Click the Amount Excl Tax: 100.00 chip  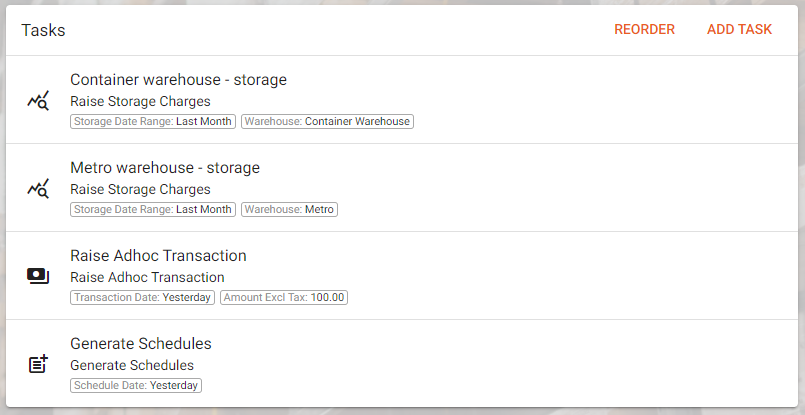click(284, 298)
